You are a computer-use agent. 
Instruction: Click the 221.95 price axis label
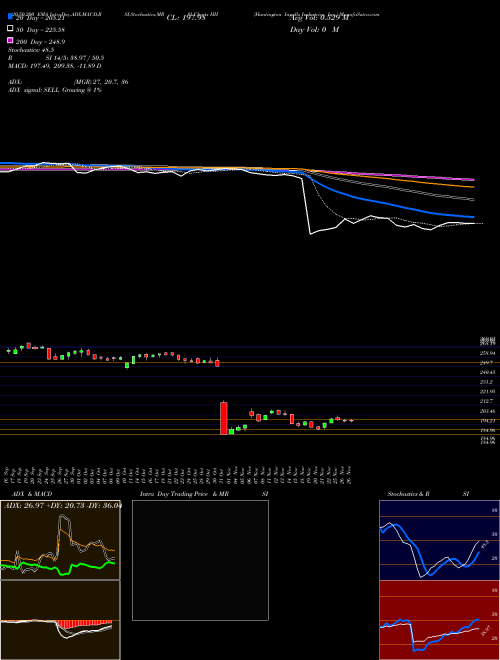tap(489, 392)
